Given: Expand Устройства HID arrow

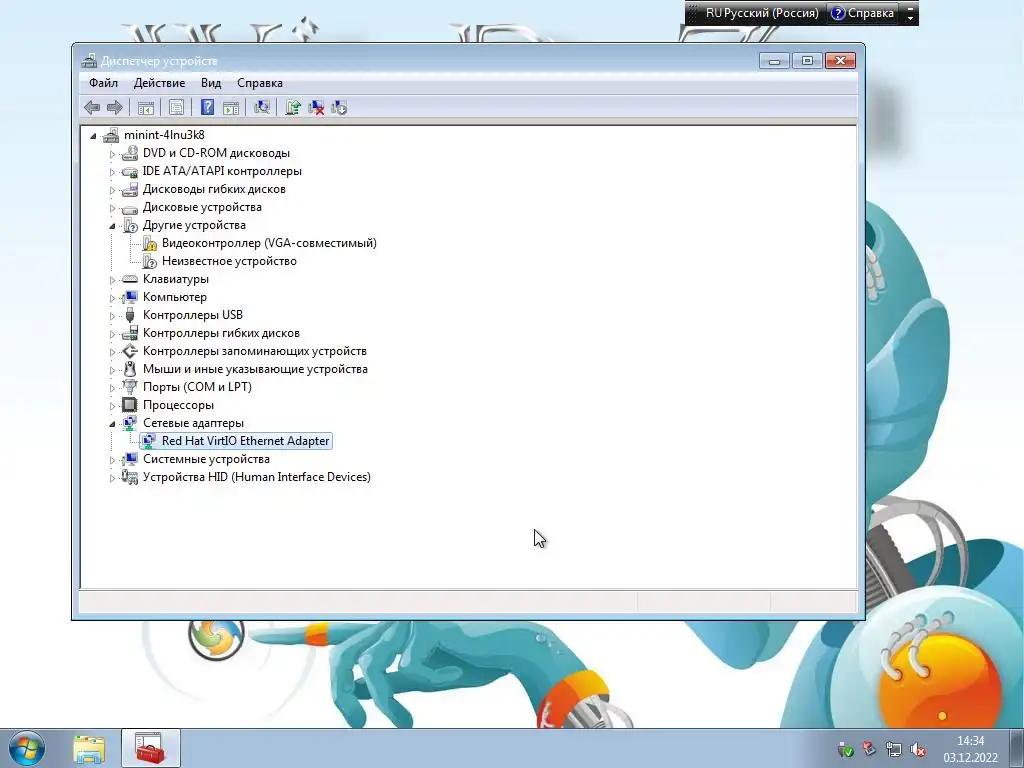Looking at the screenshot, I should tap(112, 478).
